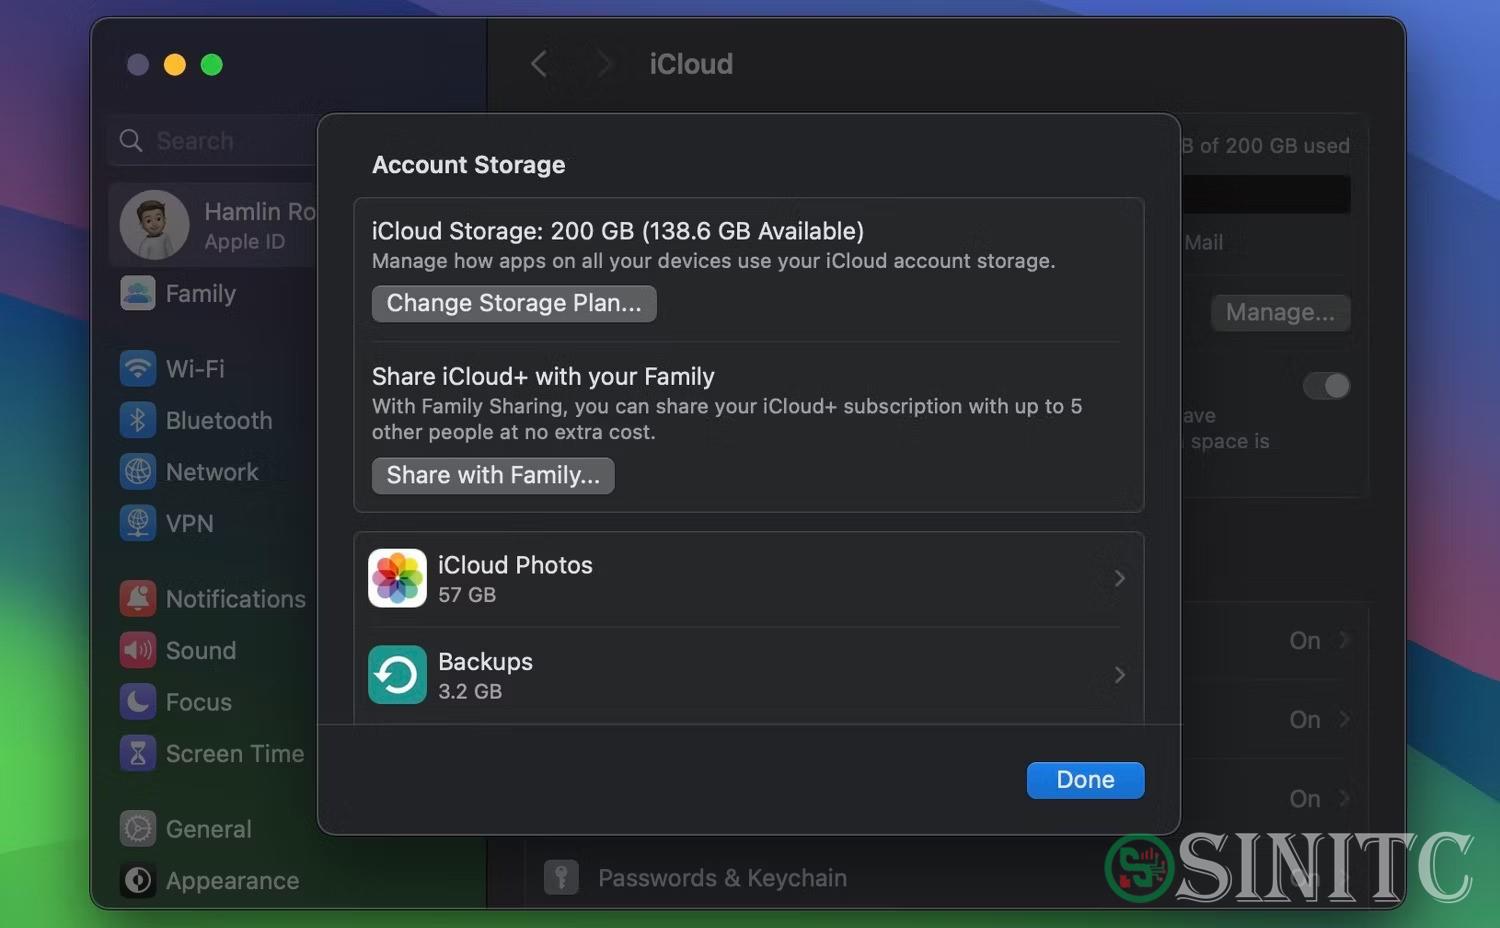Open Screen Time hourglass icon
The image size is (1500, 928).
[138, 753]
